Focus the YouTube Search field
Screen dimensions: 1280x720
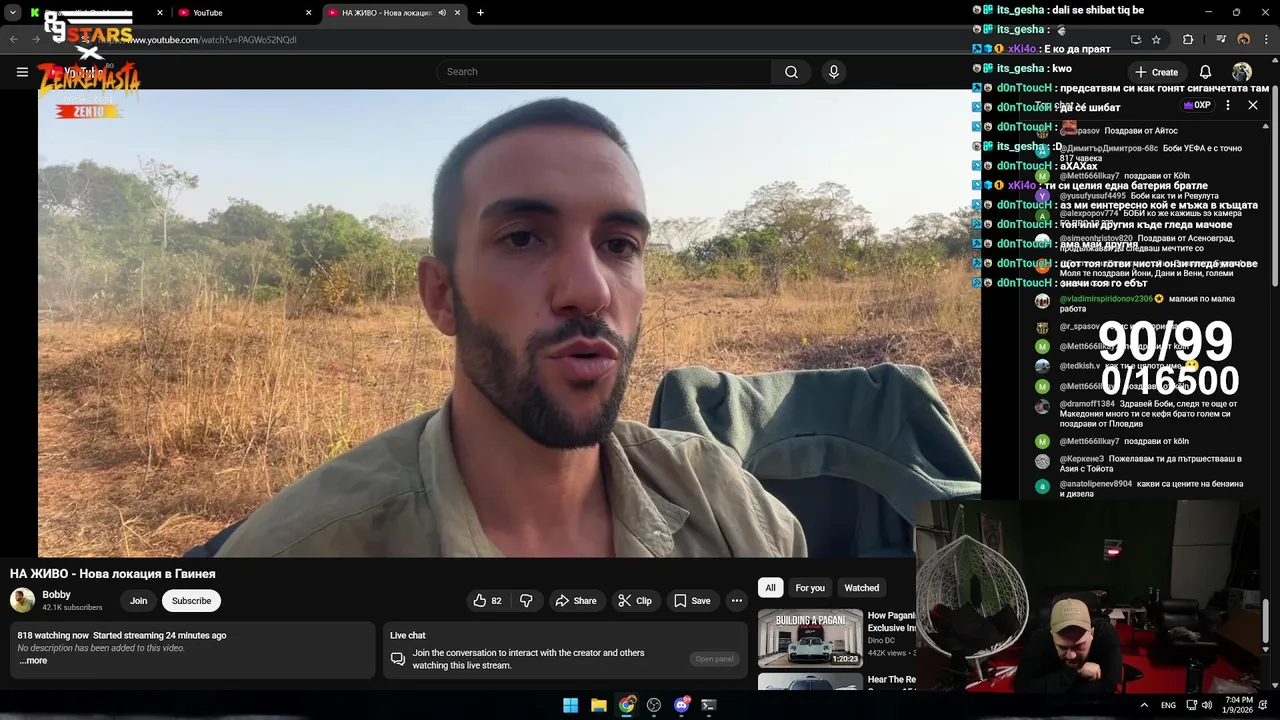(x=603, y=72)
